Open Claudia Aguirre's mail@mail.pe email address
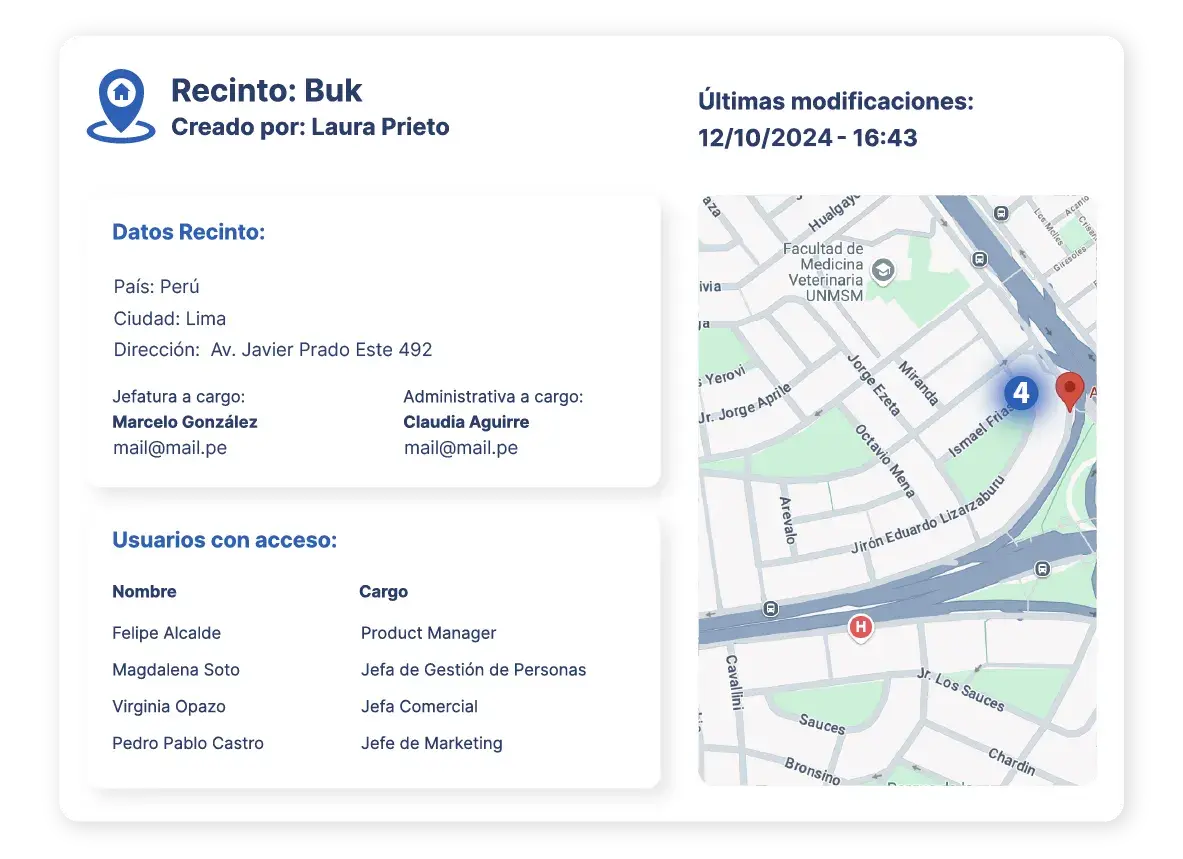This screenshot has width=1183, height=859. tap(461, 448)
